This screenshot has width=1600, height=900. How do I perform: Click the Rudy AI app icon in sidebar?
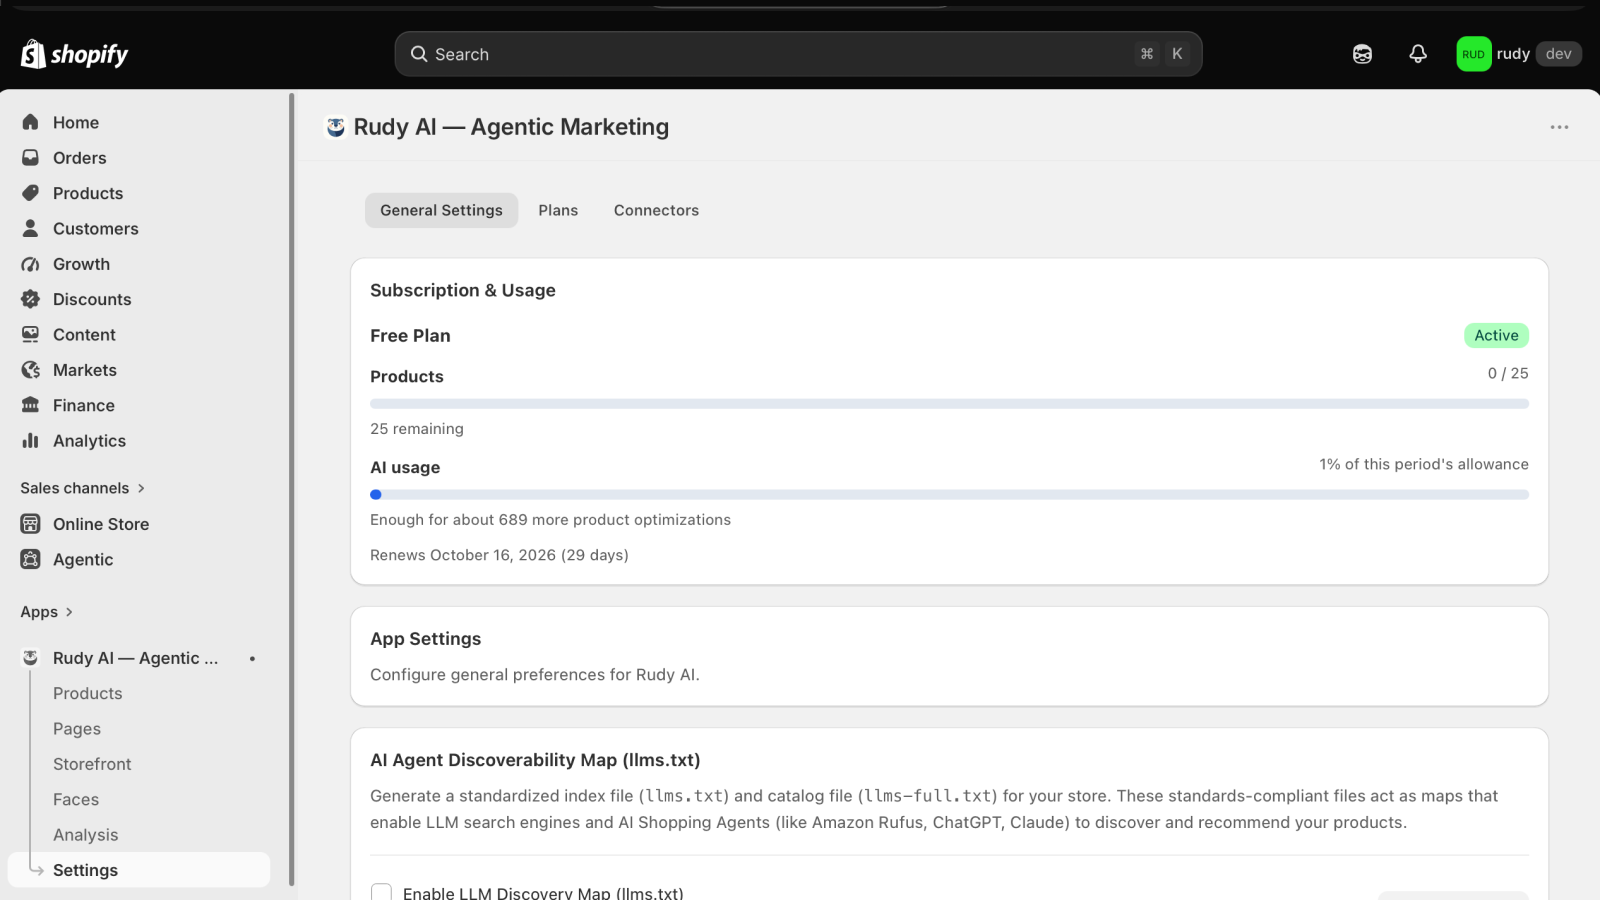31,658
